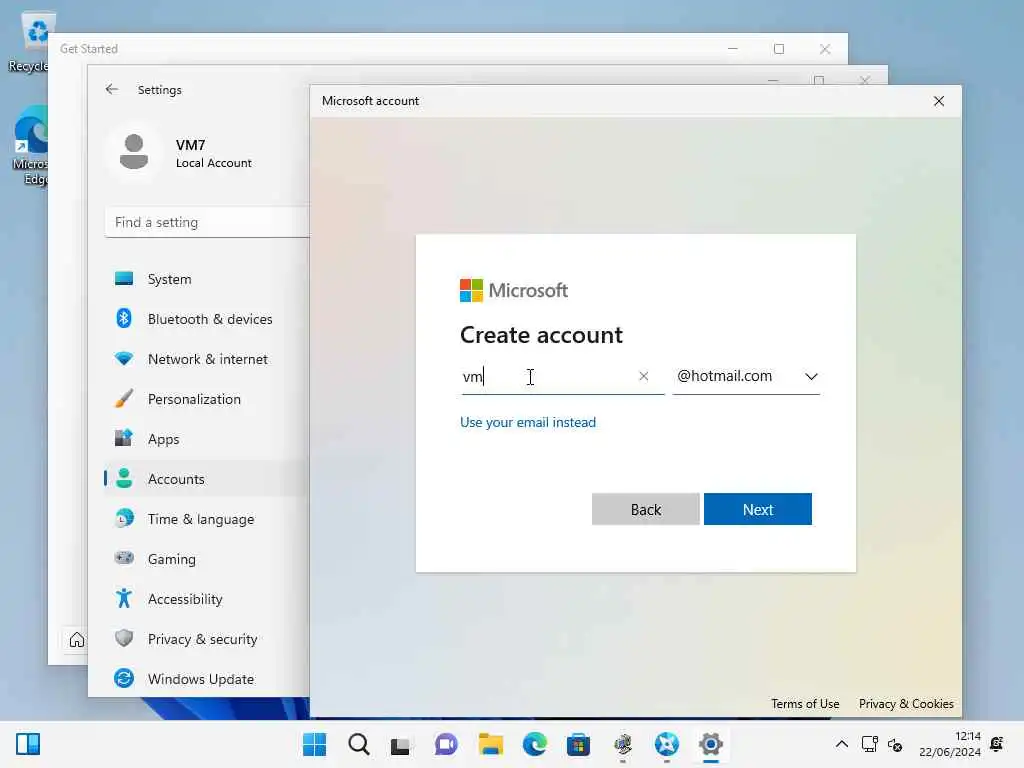Open the notification bell icon

point(997,744)
